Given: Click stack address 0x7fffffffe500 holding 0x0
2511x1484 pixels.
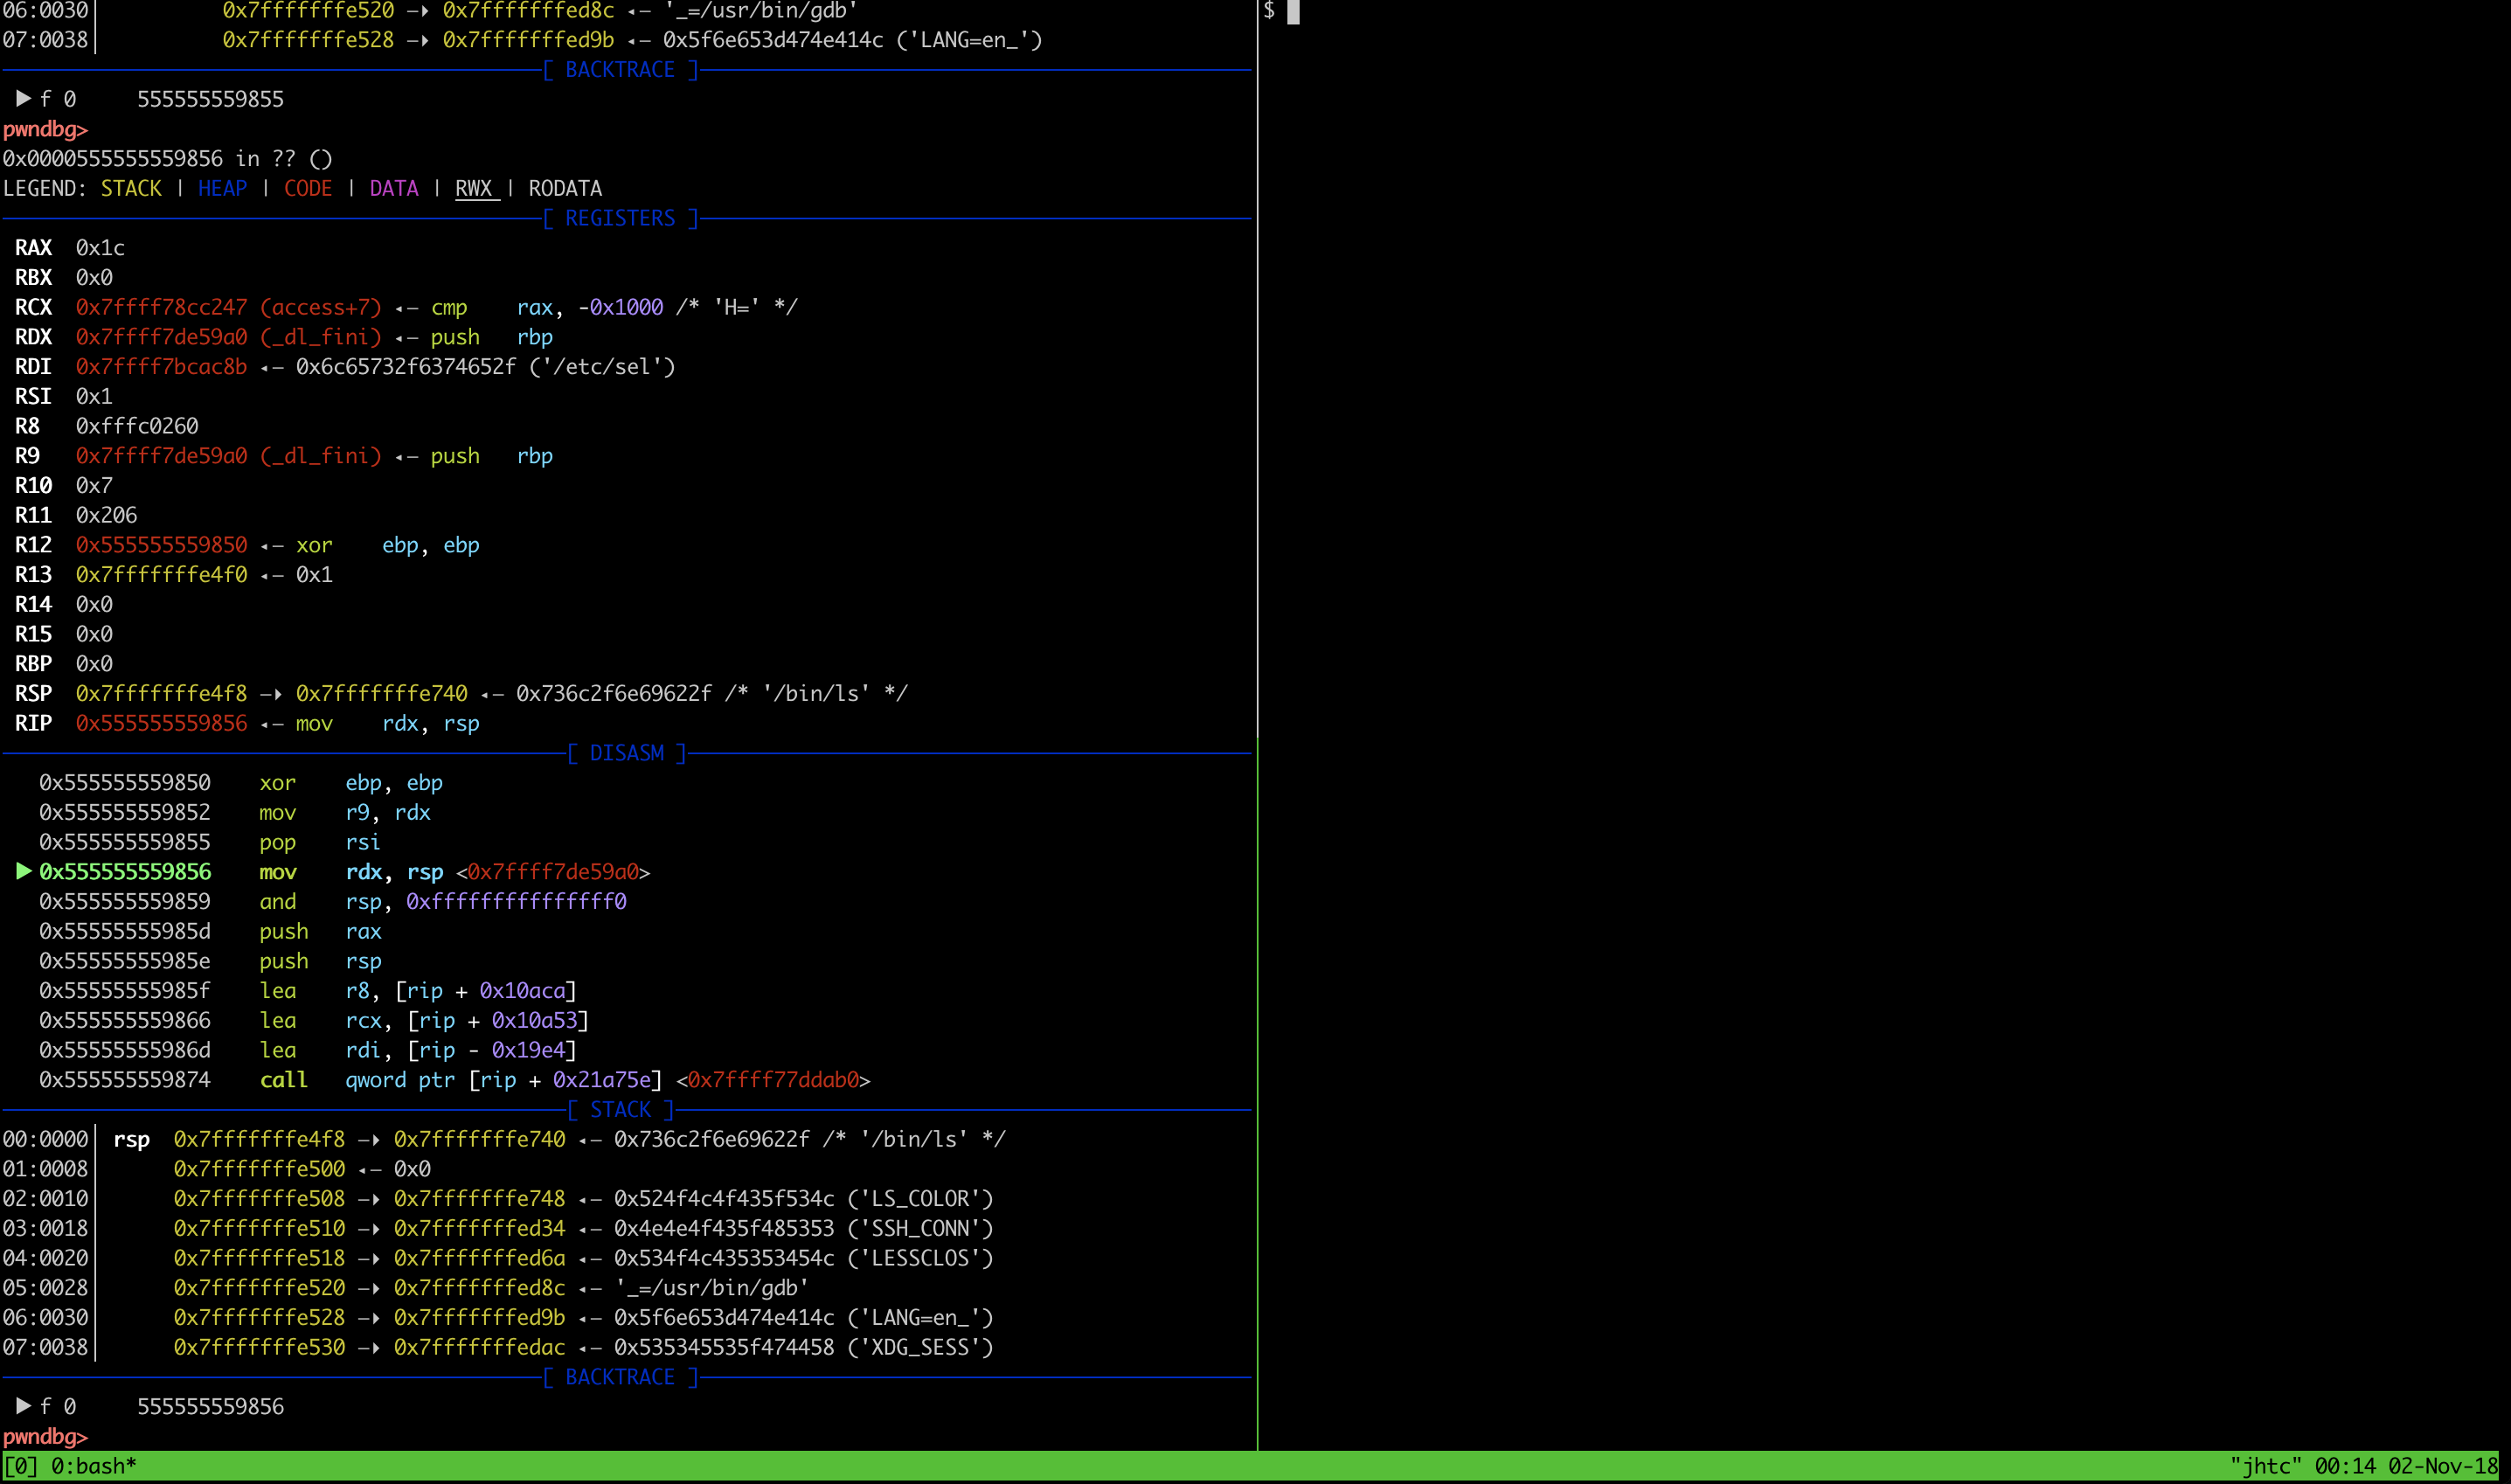Looking at the screenshot, I should 259,1169.
